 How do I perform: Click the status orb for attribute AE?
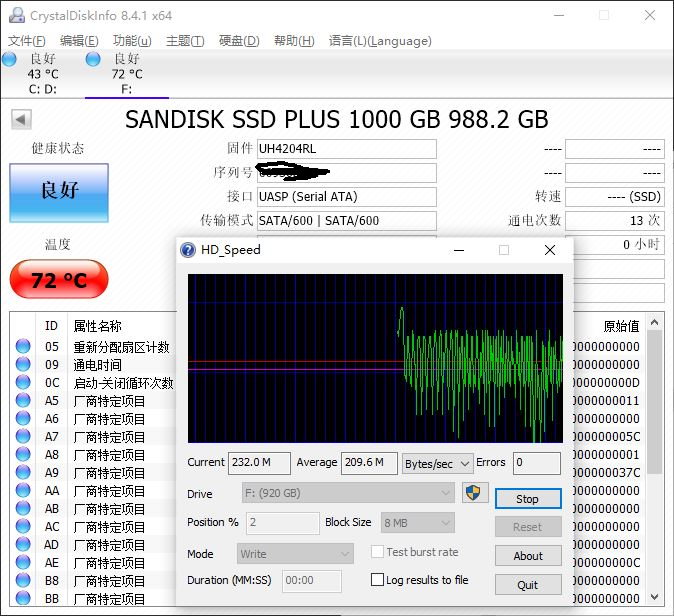(x=23, y=563)
